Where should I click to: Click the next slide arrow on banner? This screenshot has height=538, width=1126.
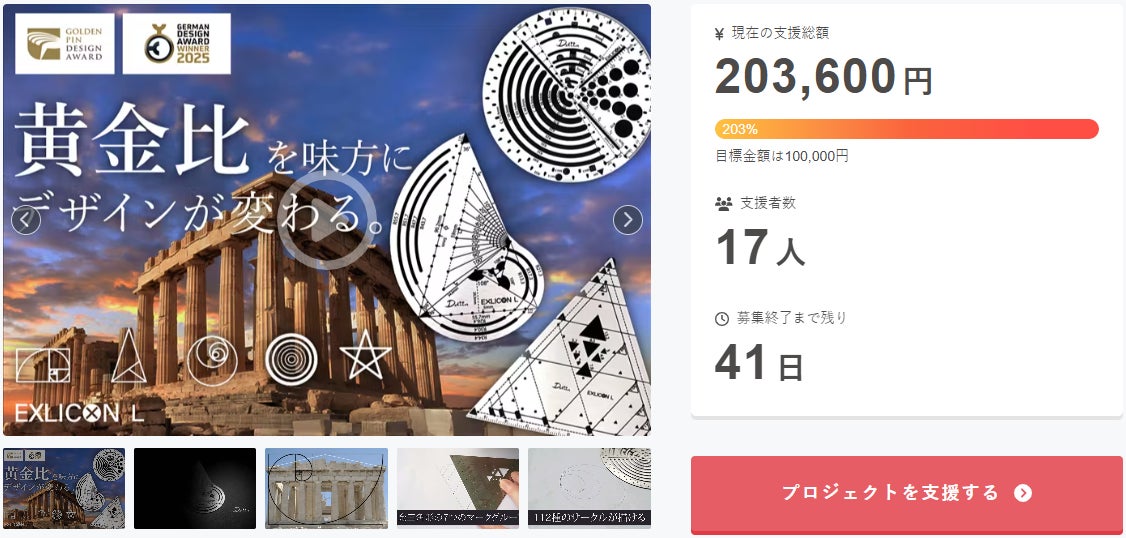point(628,221)
